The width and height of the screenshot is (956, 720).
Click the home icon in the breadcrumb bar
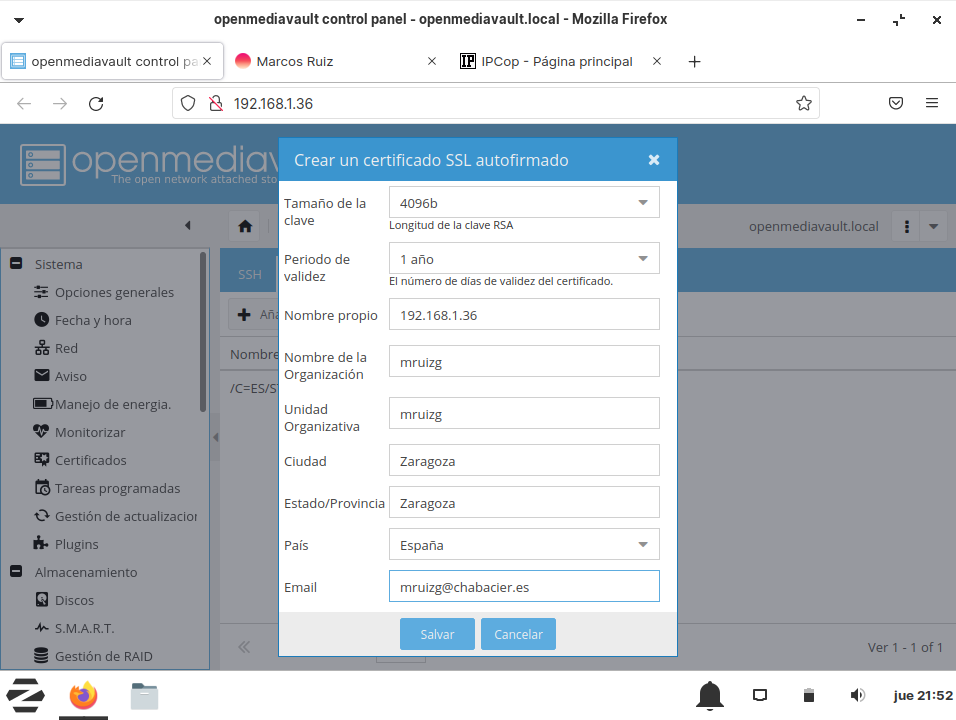pos(245,226)
